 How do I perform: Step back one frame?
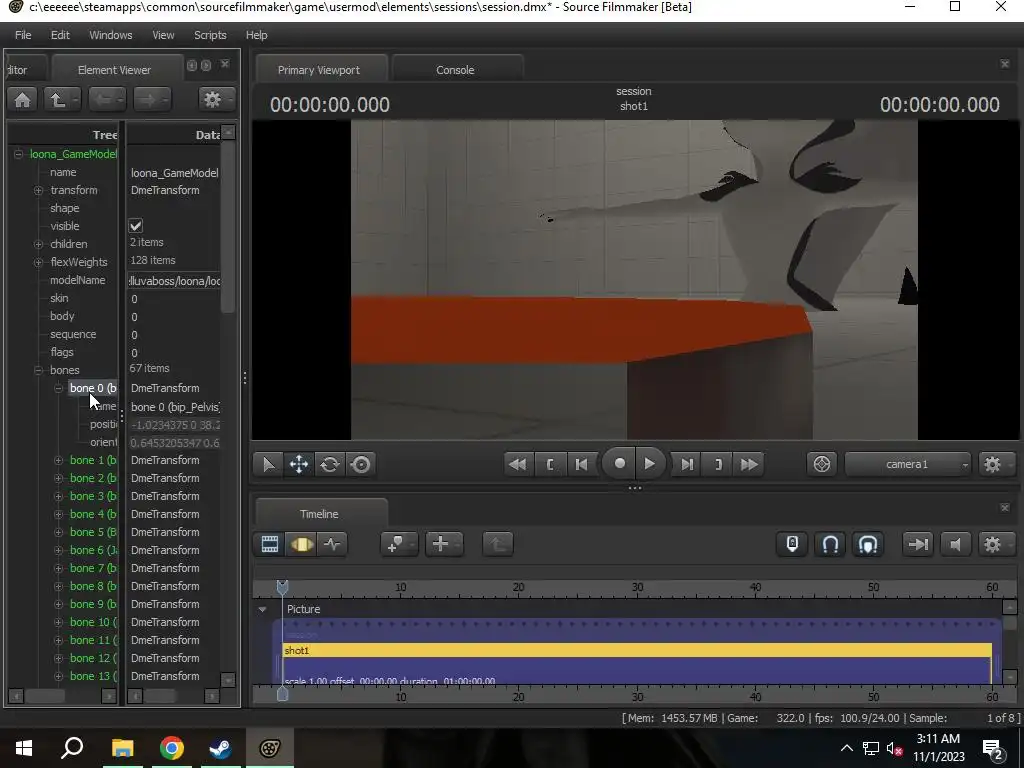(581, 464)
